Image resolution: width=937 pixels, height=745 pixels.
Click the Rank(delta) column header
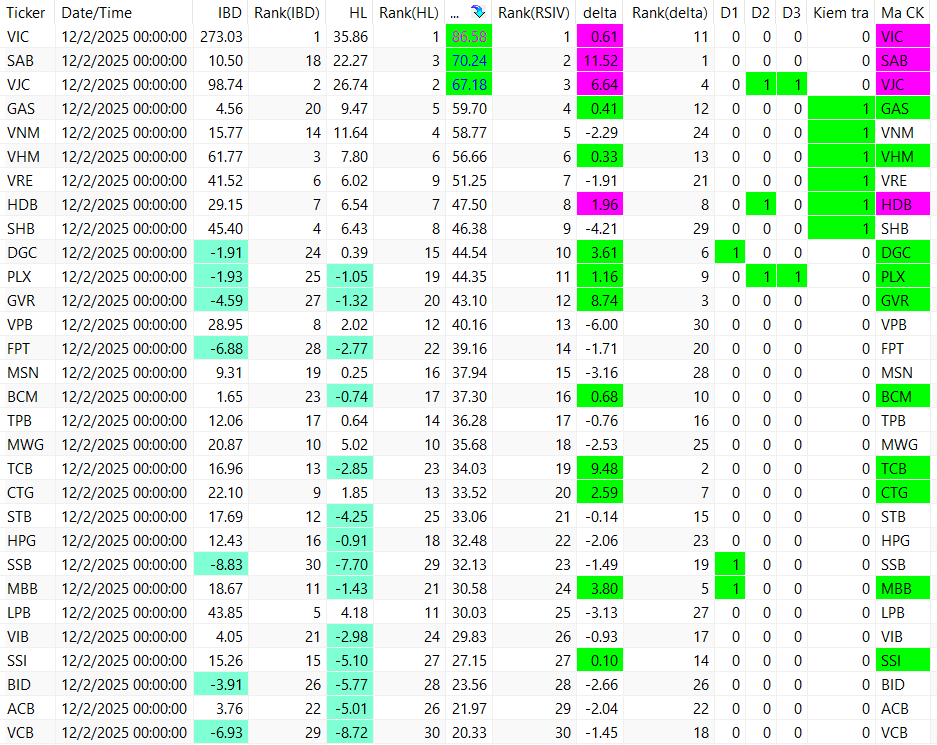669,13
